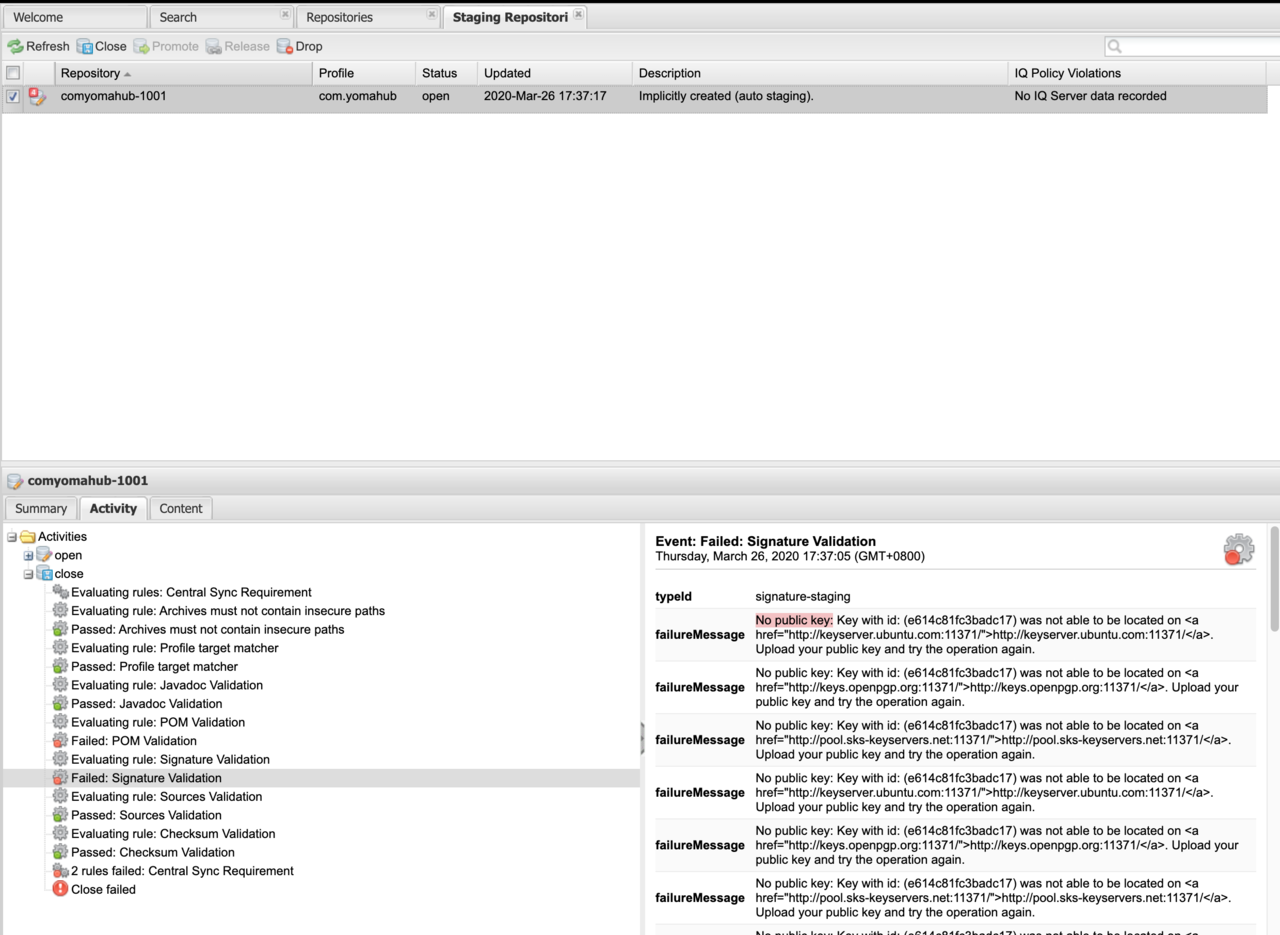Screen dimensions: 1280x935
Task: Select the Failed: POM Validation icon
Action: (60, 741)
